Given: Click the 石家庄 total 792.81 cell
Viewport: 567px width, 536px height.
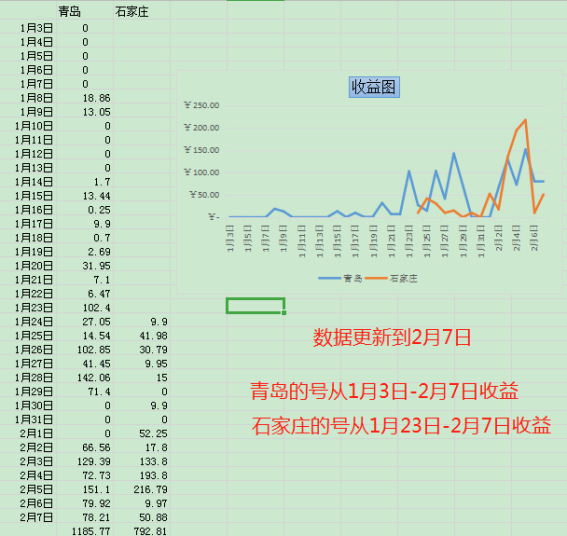Looking at the screenshot, I should pos(142,531).
